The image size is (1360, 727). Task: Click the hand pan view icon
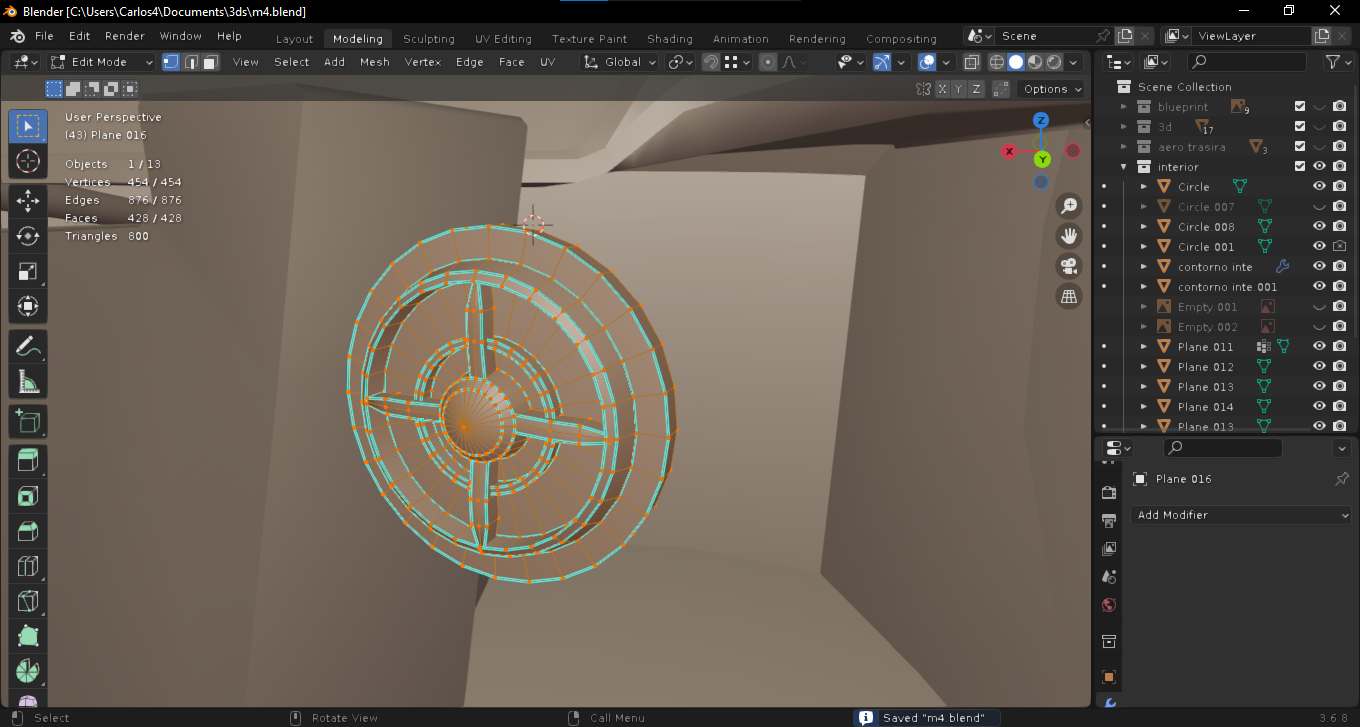[x=1069, y=236]
